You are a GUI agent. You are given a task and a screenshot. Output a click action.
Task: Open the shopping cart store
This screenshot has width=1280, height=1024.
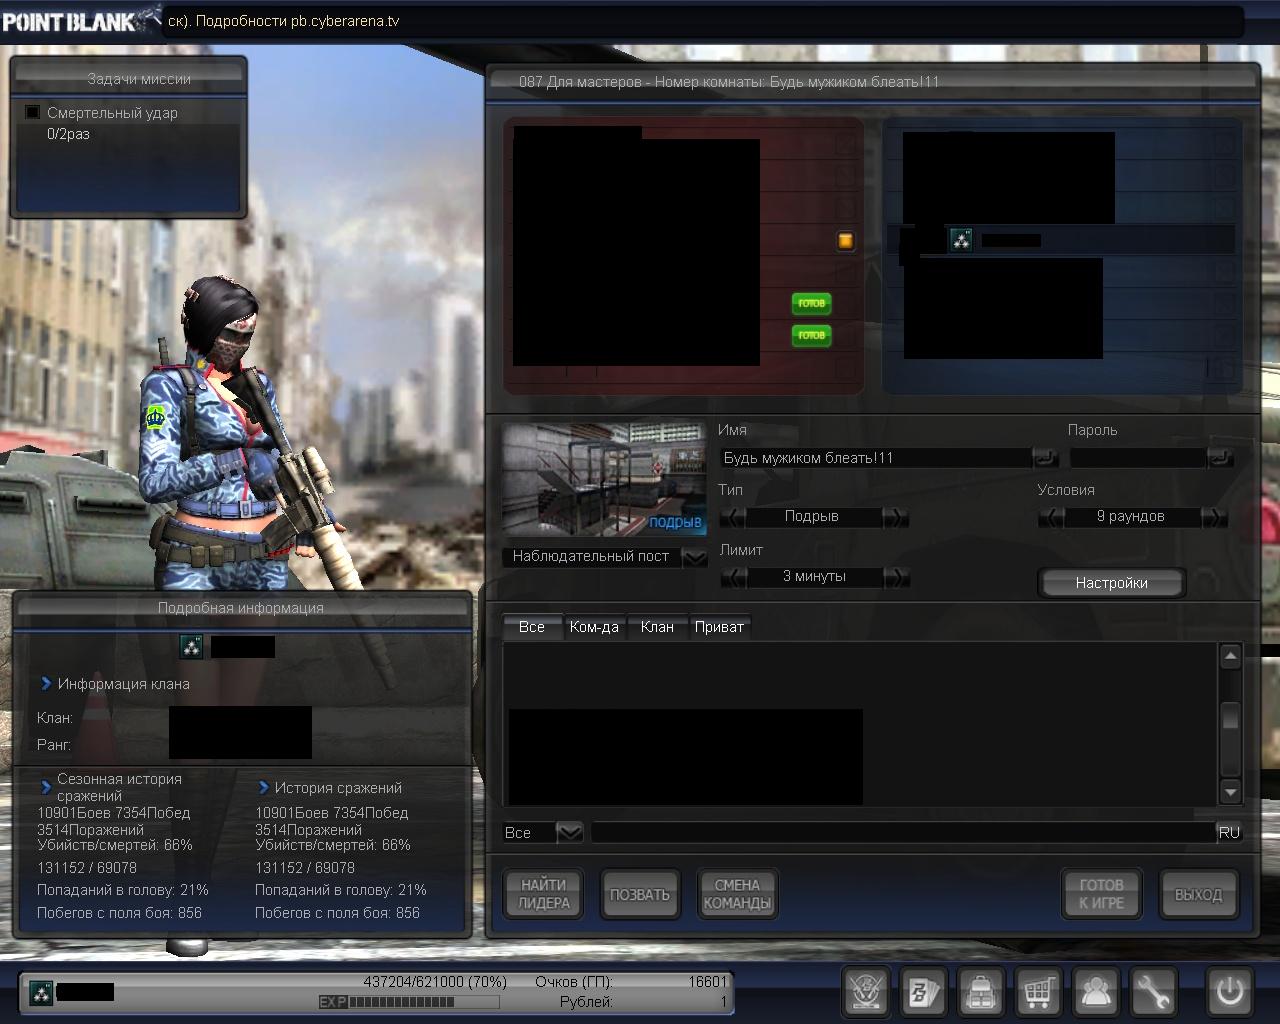point(1039,992)
